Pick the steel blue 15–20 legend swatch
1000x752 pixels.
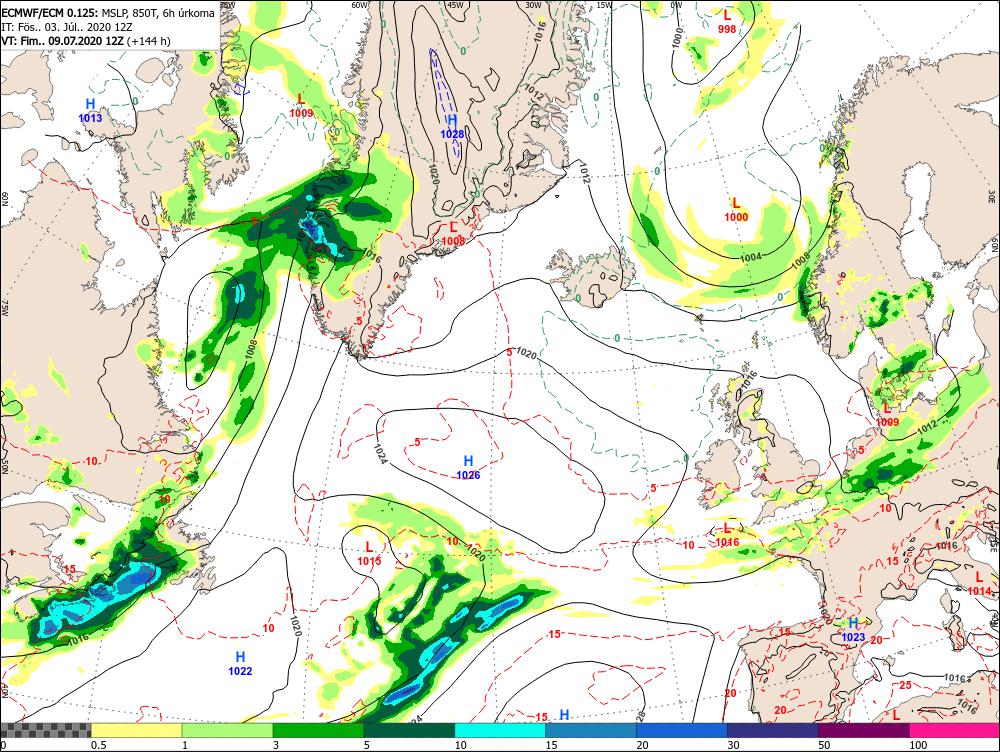click(591, 730)
